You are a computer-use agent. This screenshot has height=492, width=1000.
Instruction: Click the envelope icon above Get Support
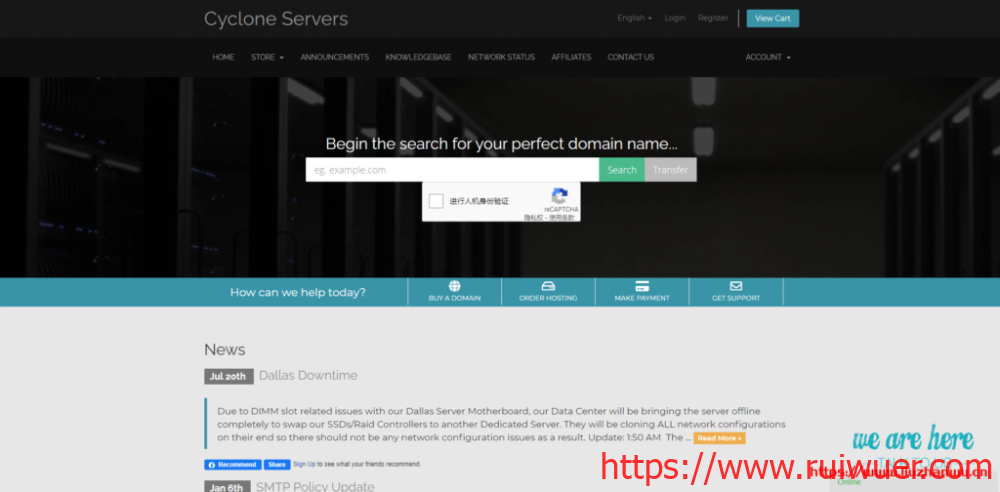[x=736, y=286]
